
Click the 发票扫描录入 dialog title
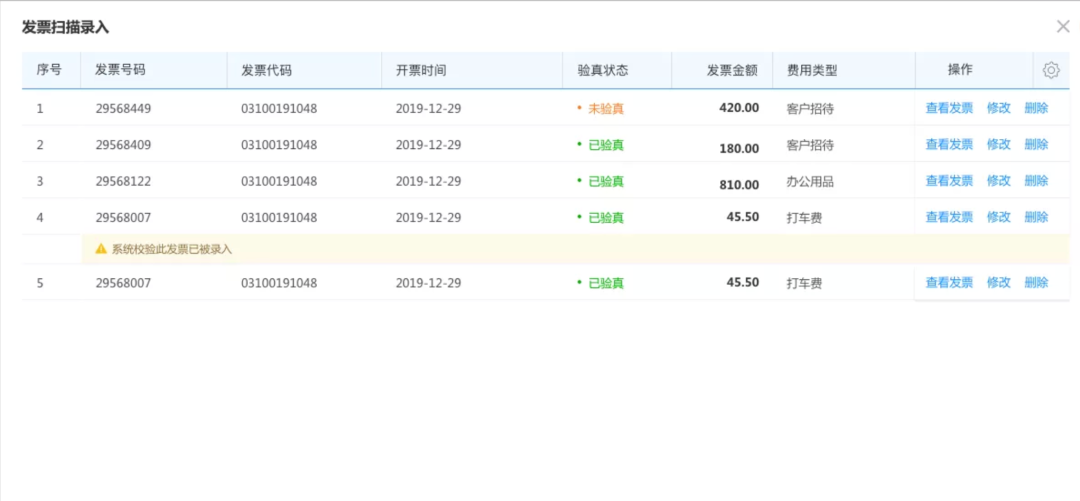65,28
